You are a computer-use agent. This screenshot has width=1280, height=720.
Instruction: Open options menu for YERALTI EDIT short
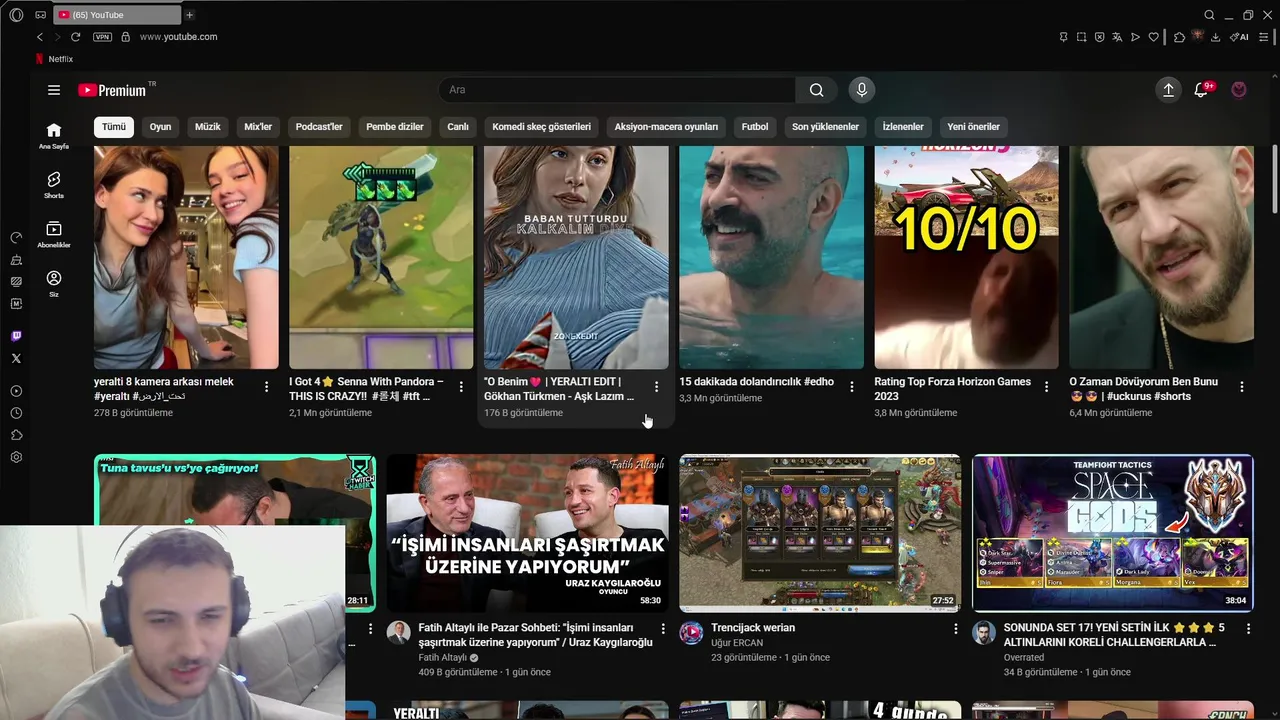(x=656, y=387)
